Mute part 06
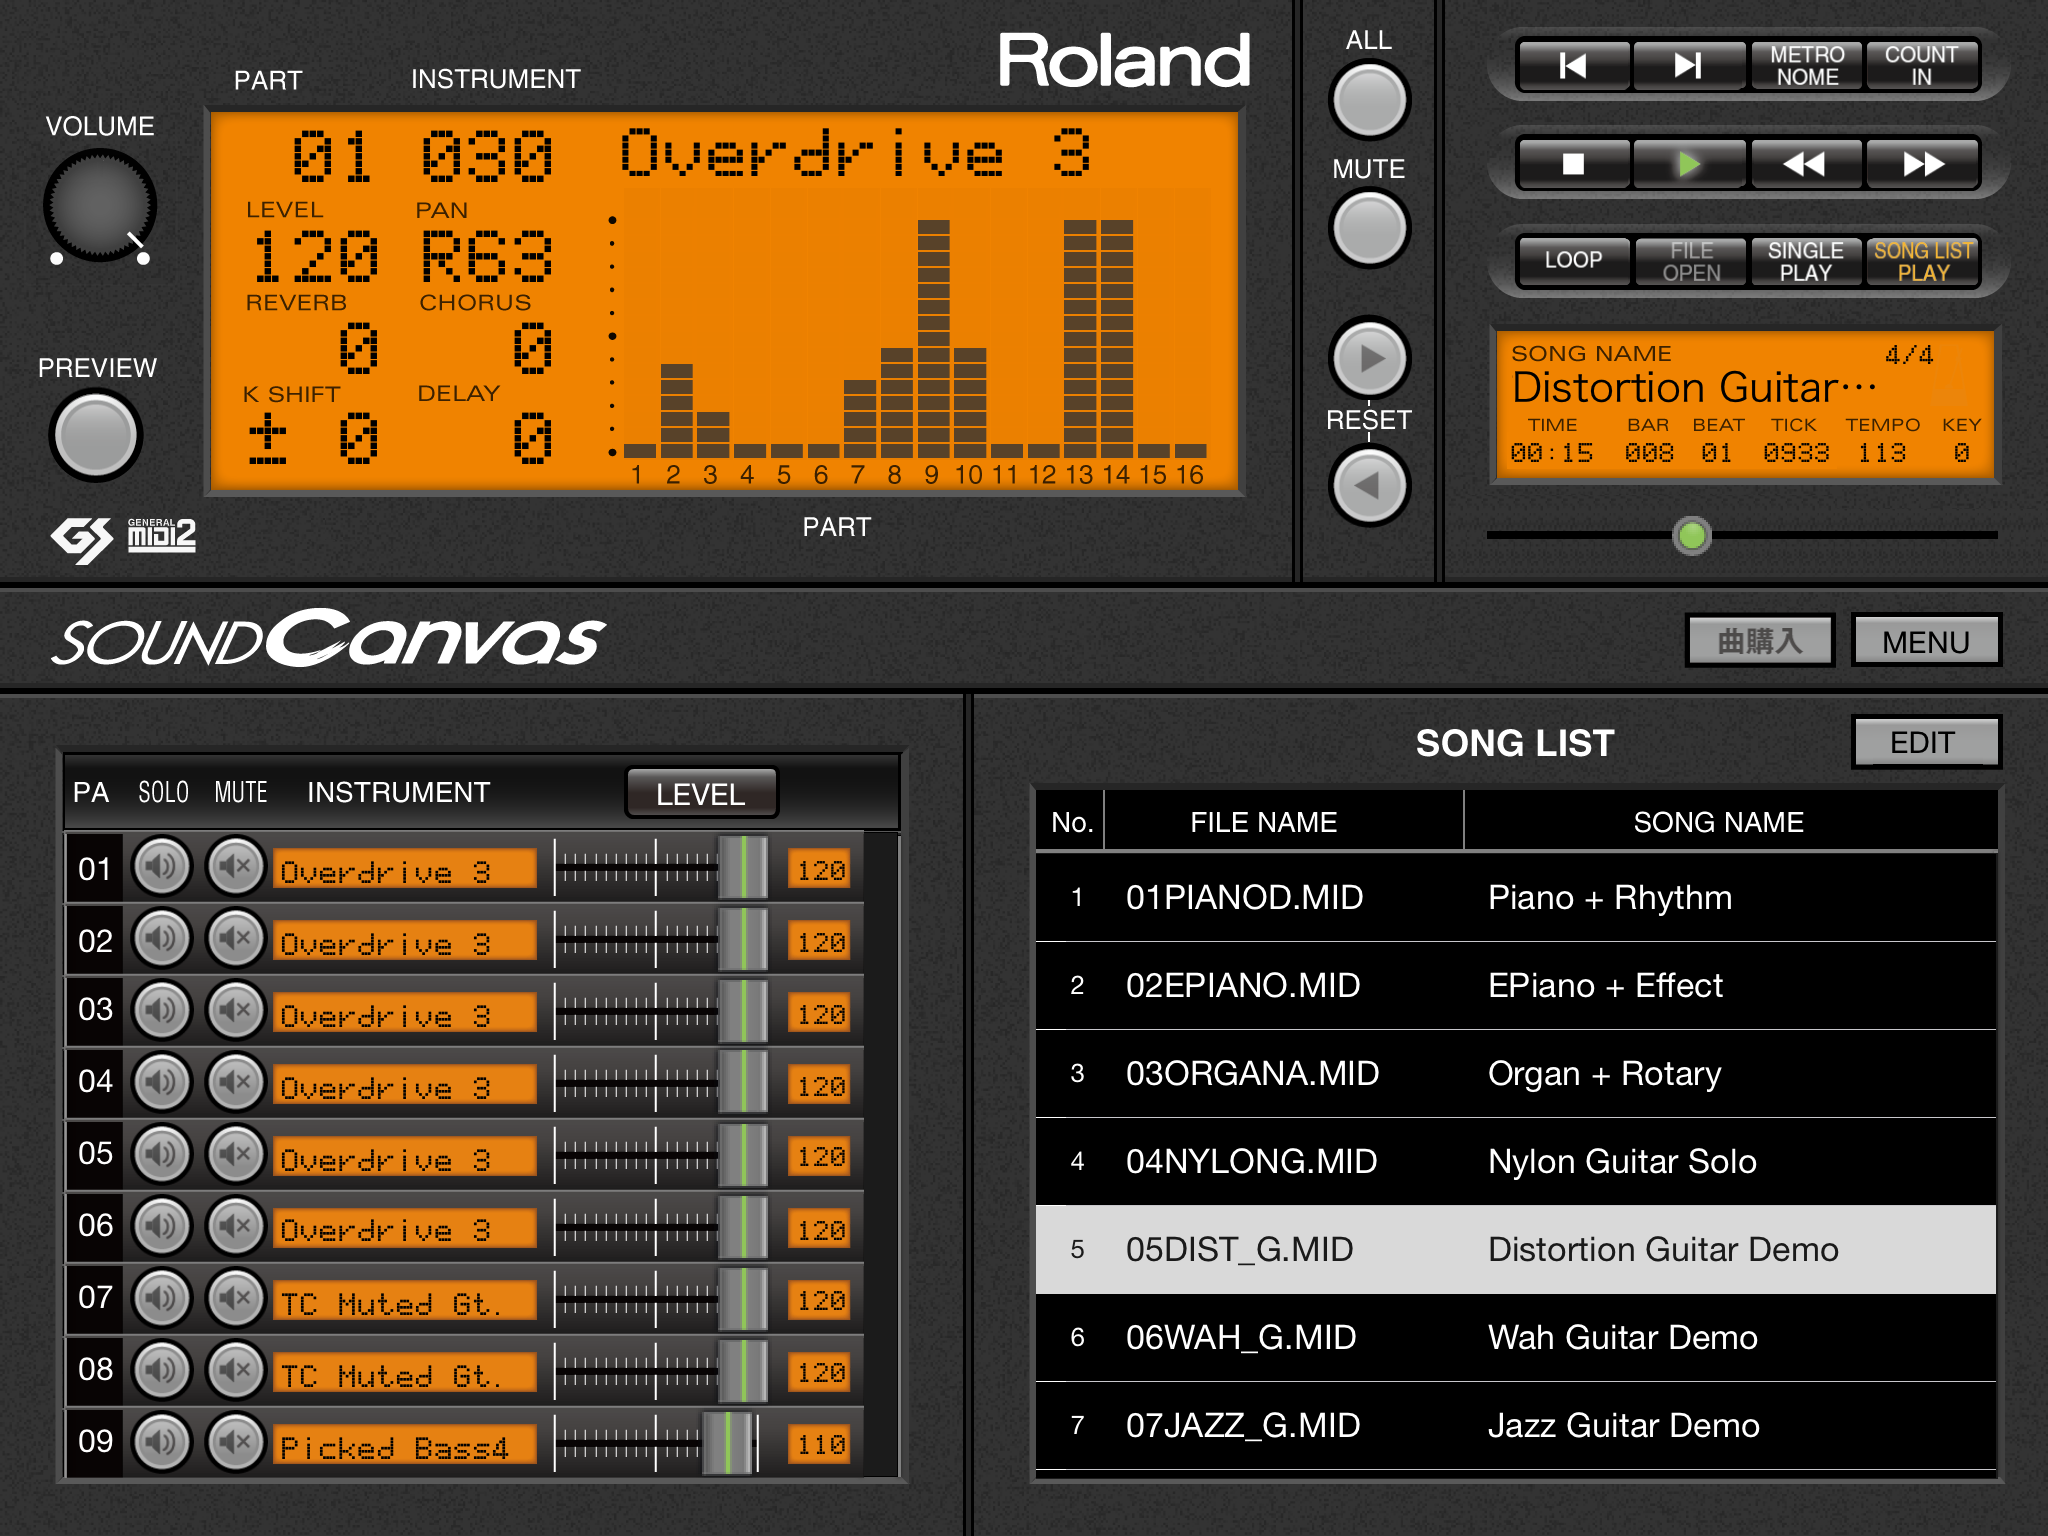 click(236, 1227)
